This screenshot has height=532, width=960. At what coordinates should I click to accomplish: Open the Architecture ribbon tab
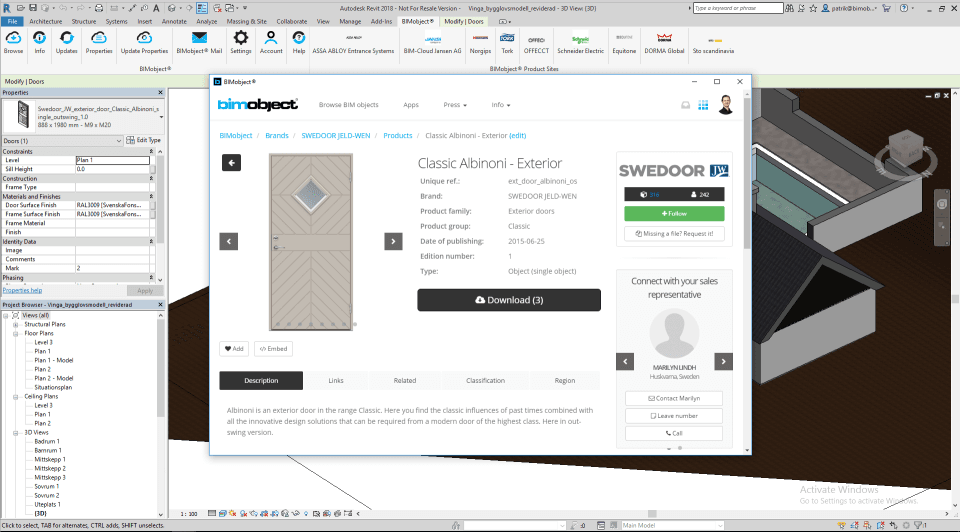(x=45, y=21)
